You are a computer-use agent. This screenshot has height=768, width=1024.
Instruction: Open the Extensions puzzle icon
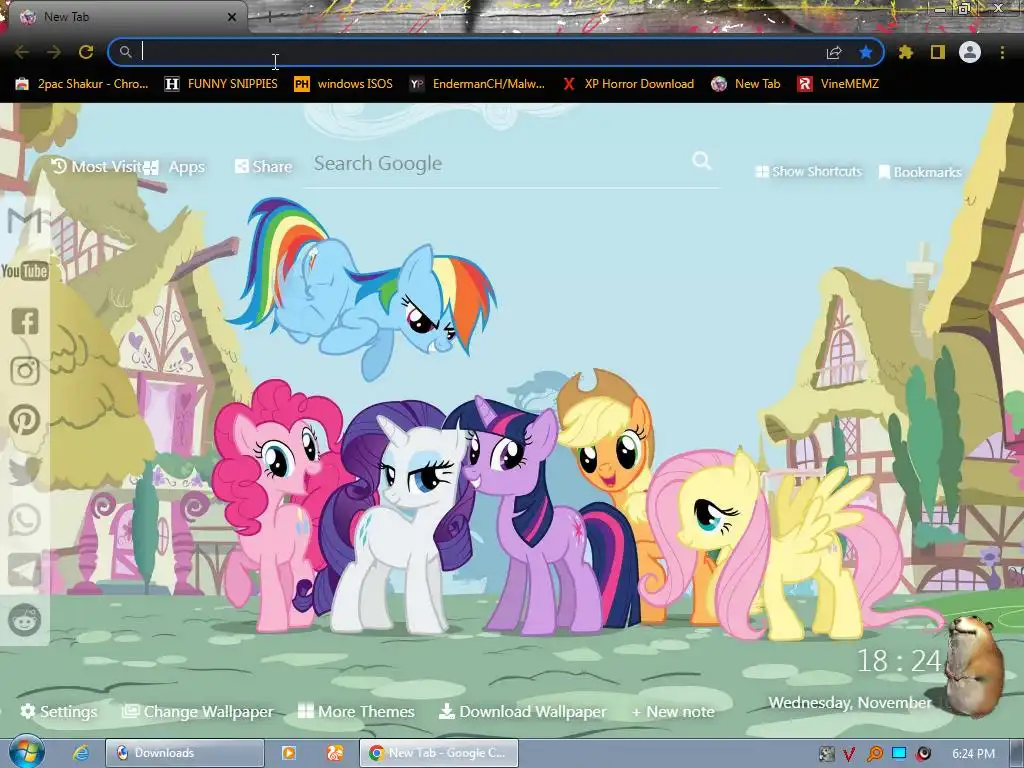(x=905, y=52)
